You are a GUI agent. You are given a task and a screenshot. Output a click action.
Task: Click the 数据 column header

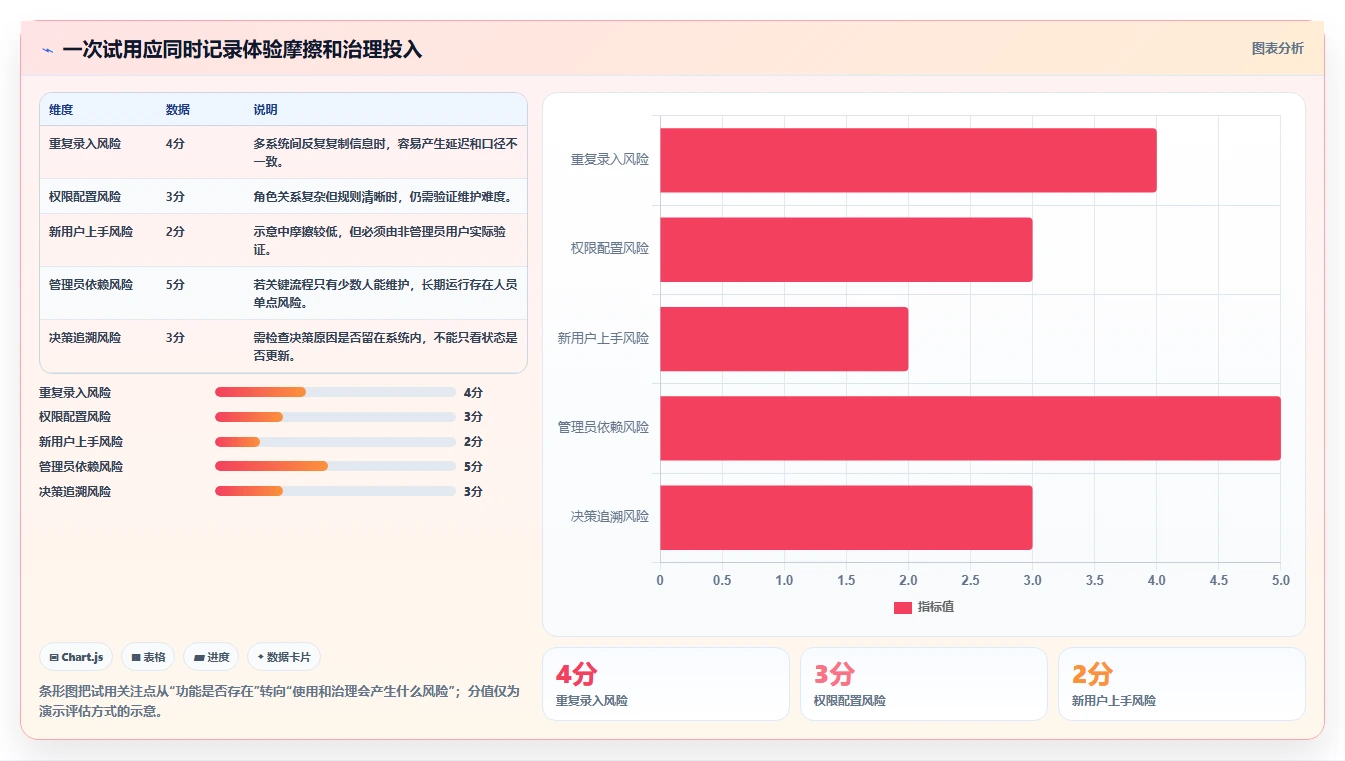coord(177,109)
